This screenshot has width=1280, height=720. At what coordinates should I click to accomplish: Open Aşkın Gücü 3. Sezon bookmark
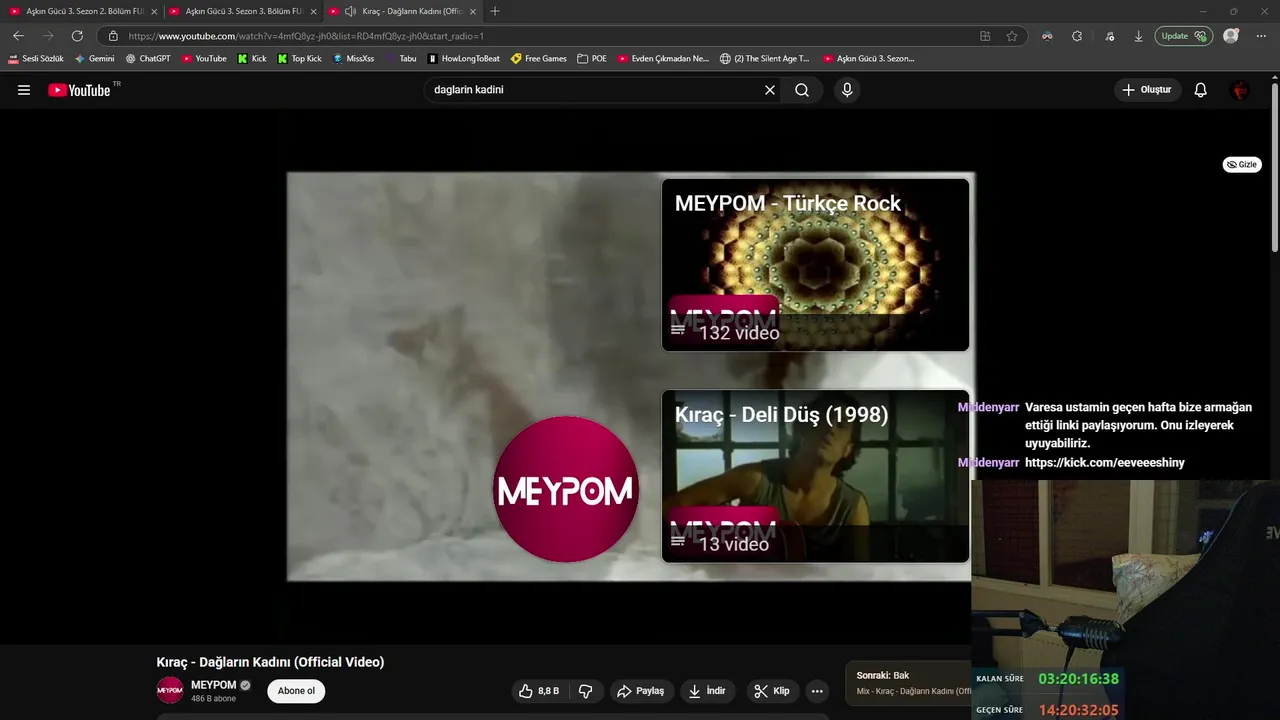tap(868, 59)
